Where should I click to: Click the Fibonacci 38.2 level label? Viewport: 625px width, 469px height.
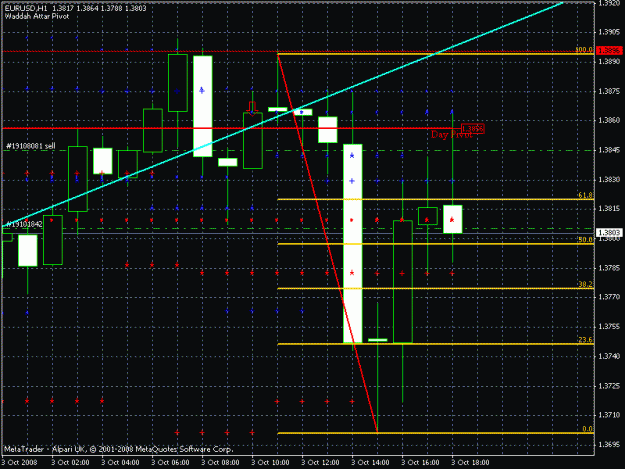(585, 285)
